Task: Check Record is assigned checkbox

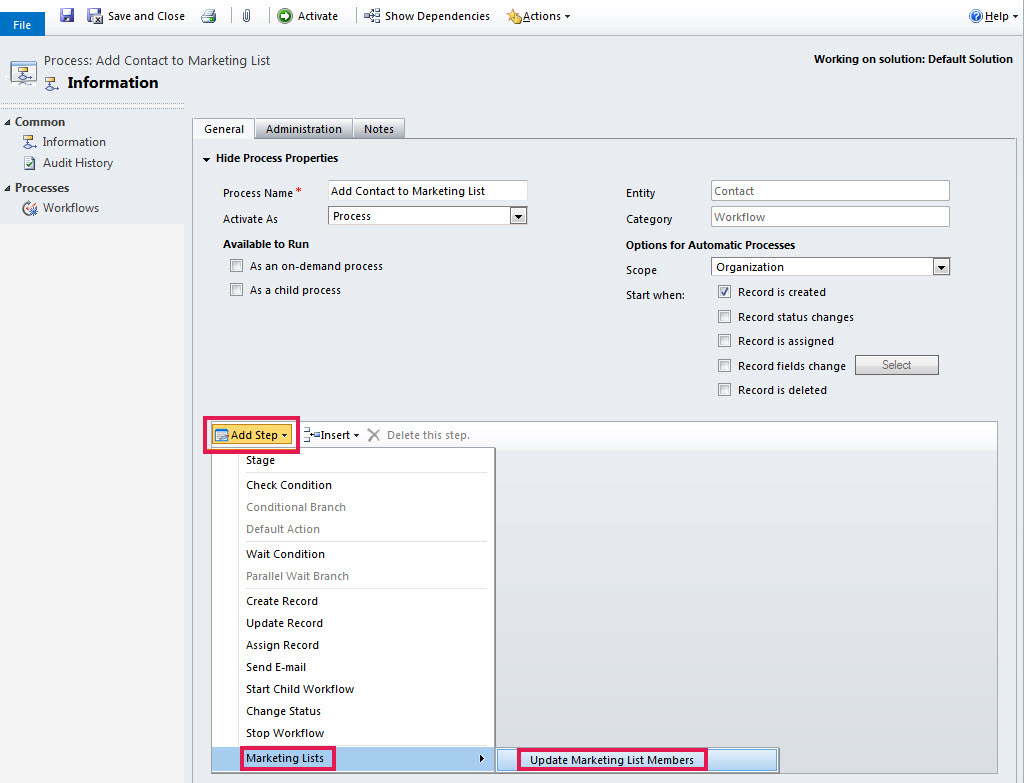Action: [724, 340]
